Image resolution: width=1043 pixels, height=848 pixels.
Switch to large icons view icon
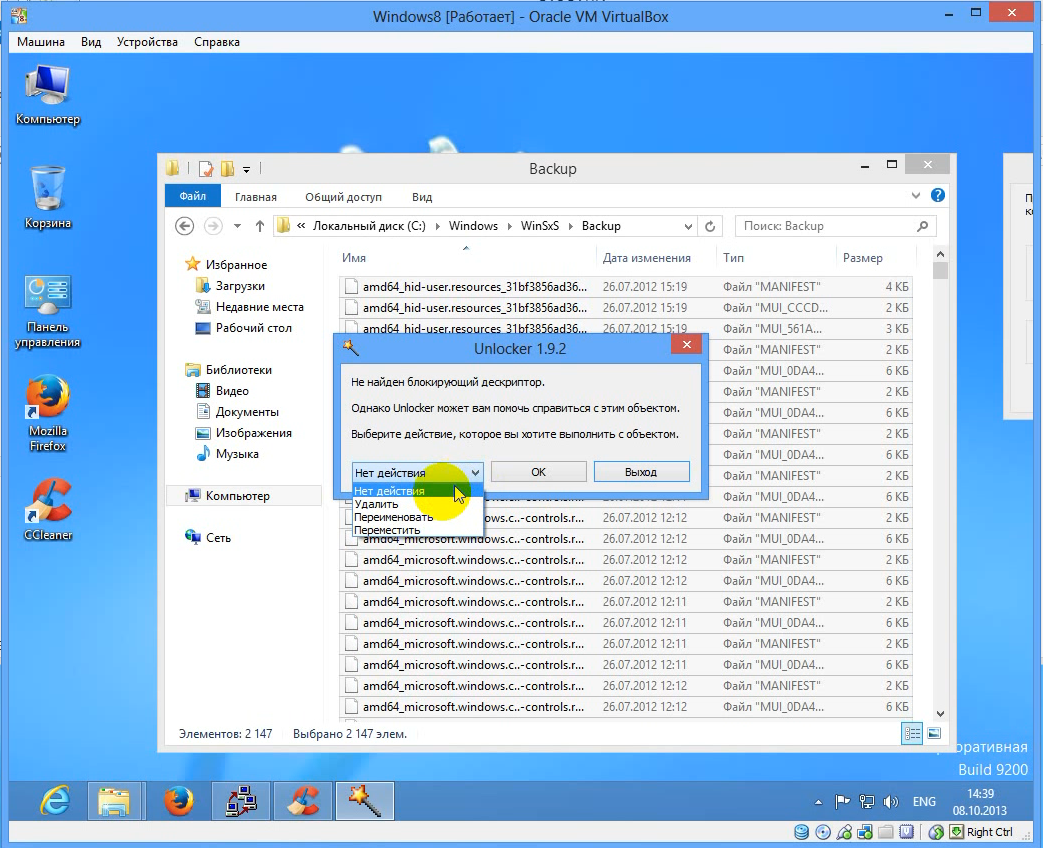point(934,734)
